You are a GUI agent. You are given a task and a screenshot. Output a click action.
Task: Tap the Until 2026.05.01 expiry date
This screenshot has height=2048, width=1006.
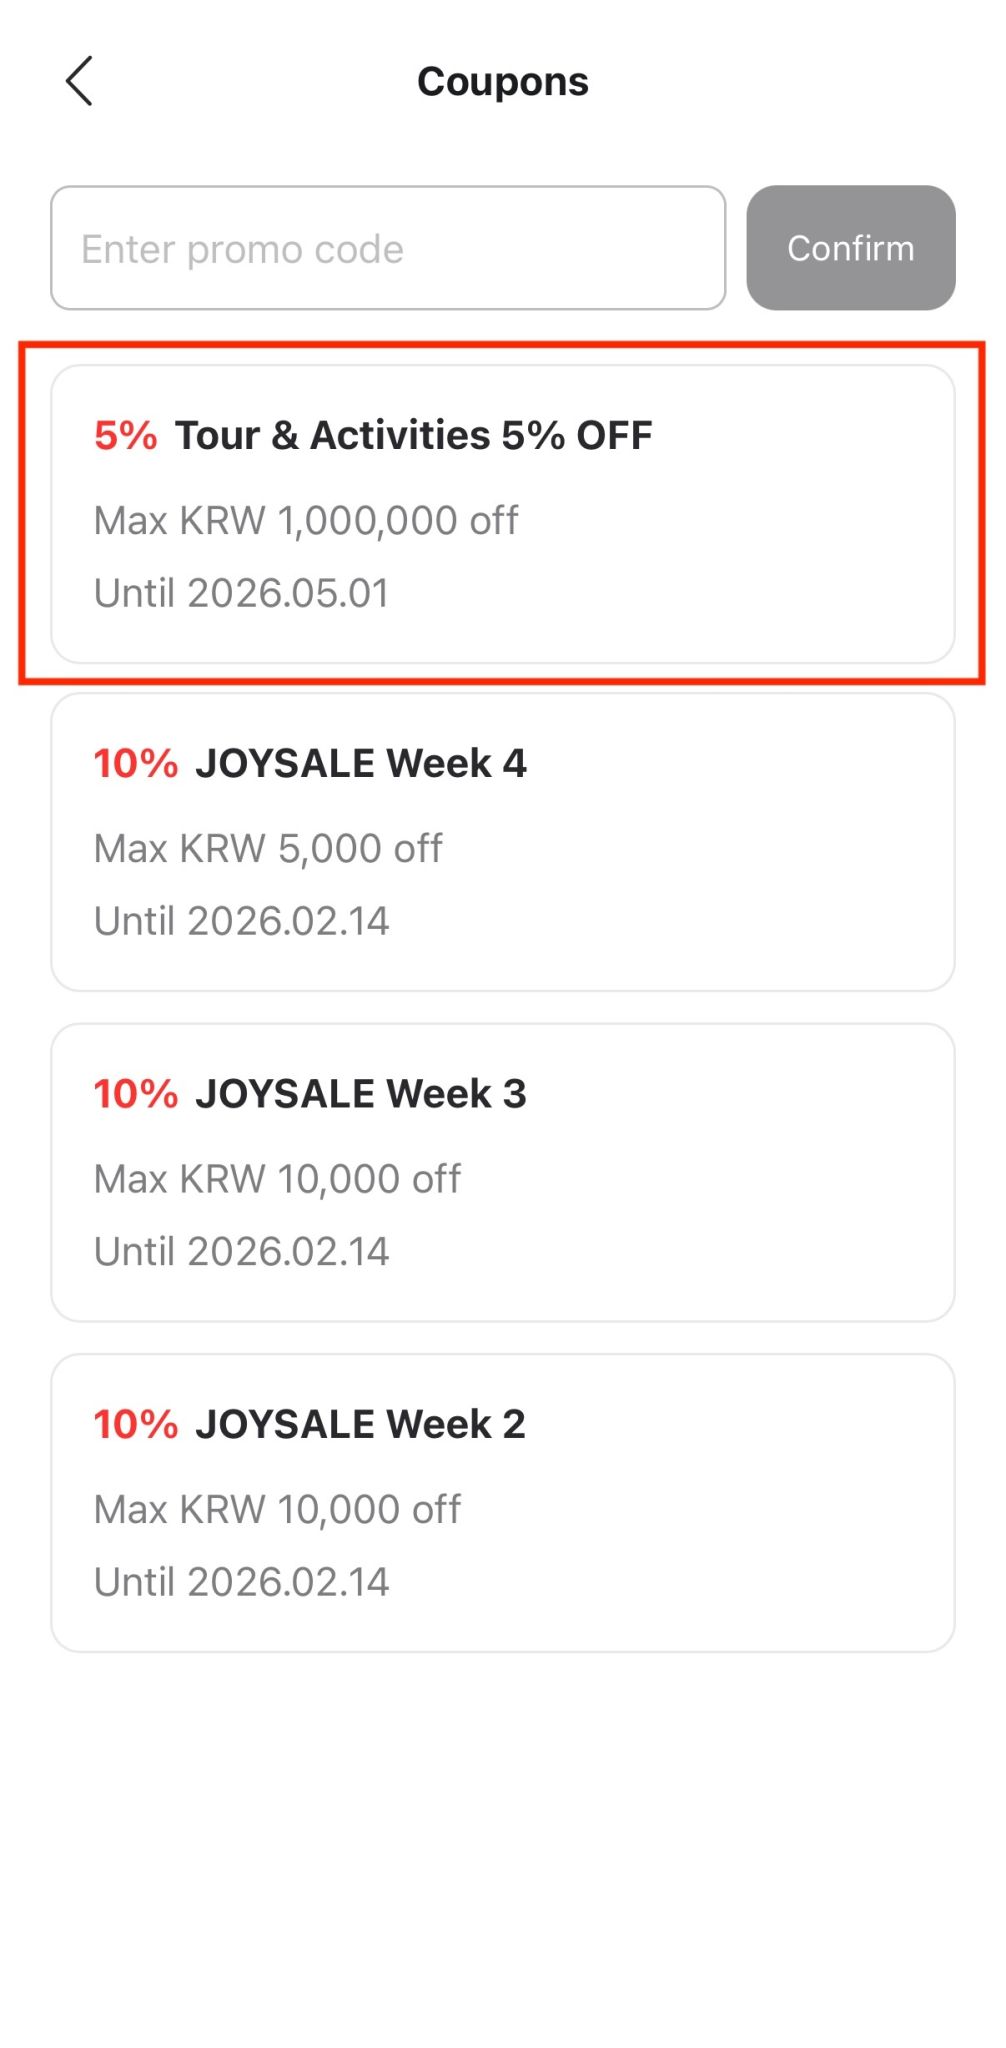point(241,593)
